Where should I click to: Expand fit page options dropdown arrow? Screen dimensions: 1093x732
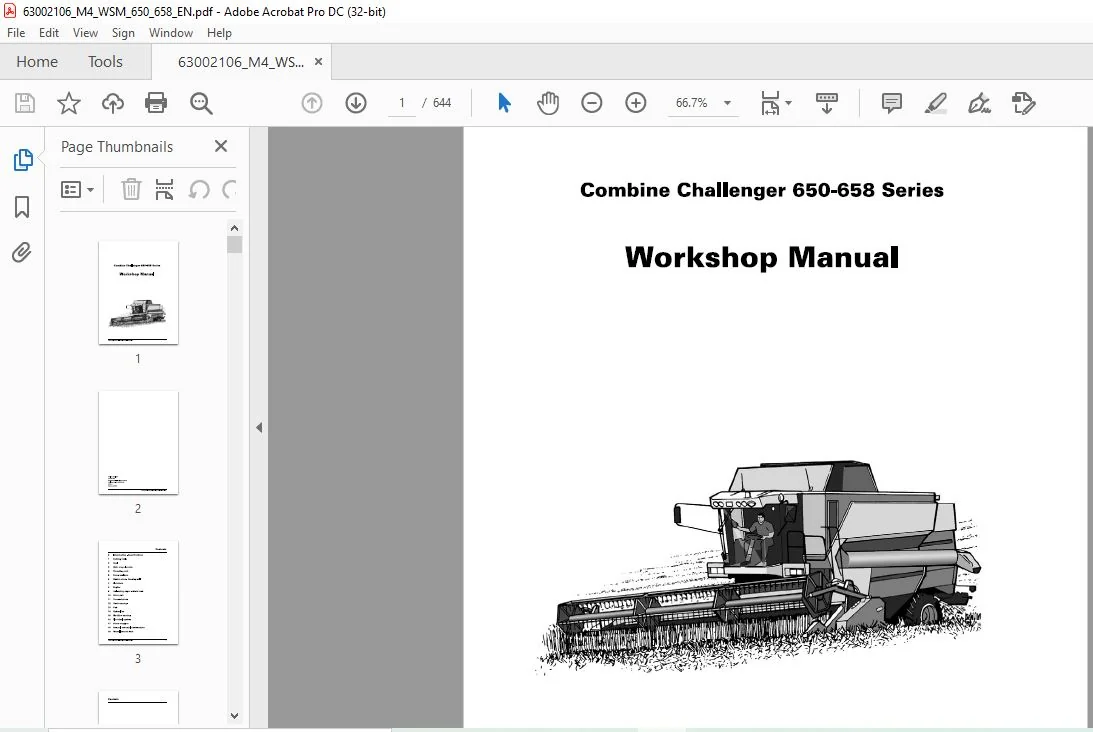788,103
